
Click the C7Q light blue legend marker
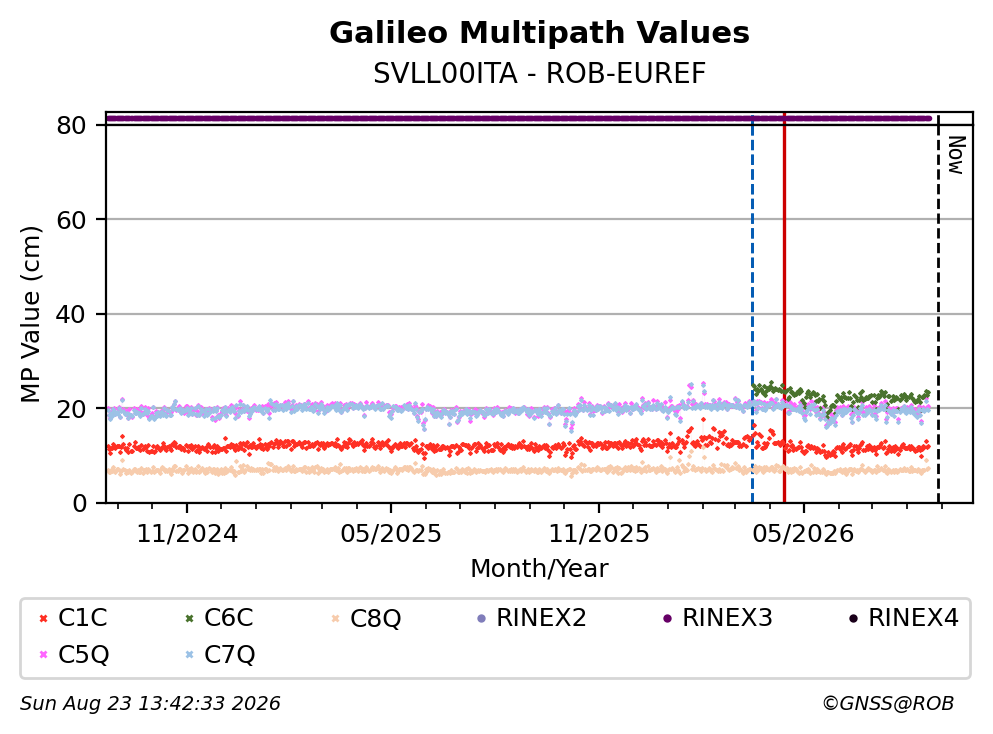tap(189, 655)
